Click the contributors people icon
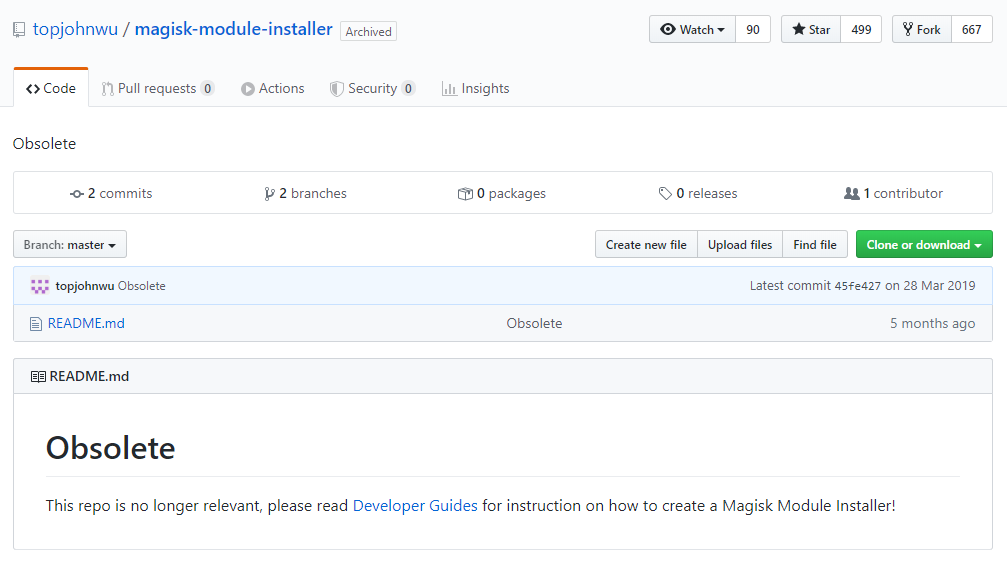Image resolution: width=1007 pixels, height=566 pixels. (x=852, y=193)
